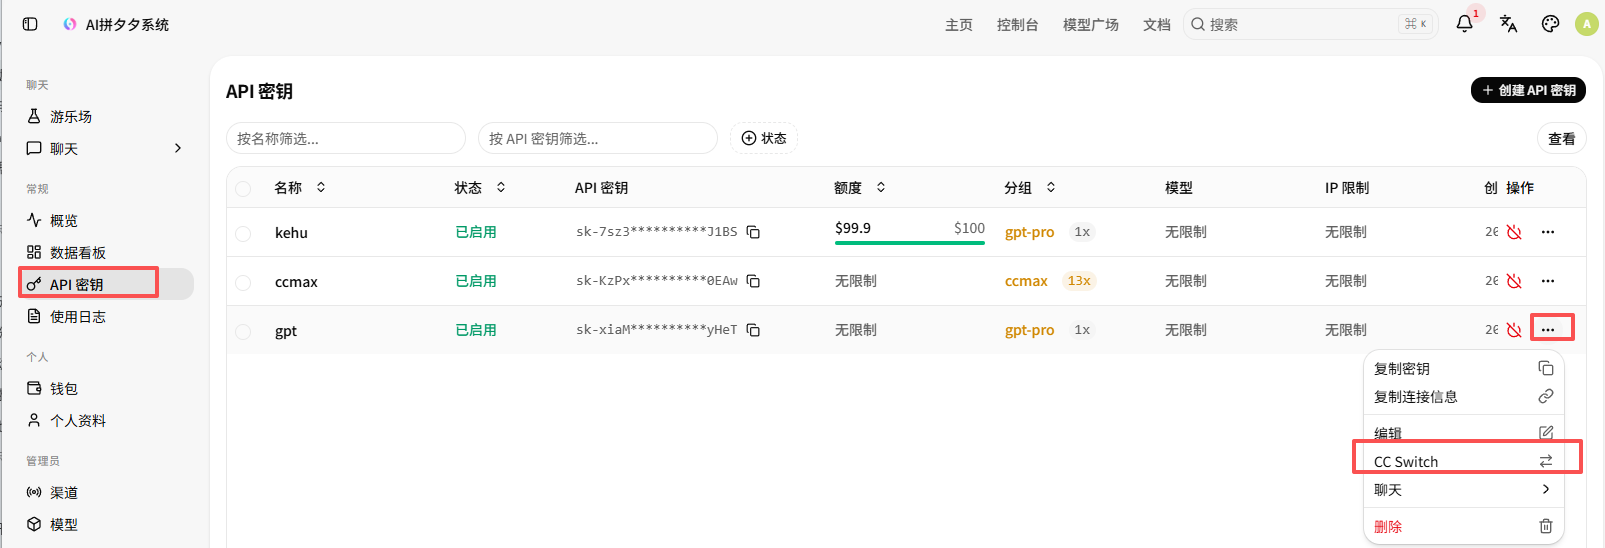
Task: Click the link icon beside 复制连接信息
Action: [1546, 396]
